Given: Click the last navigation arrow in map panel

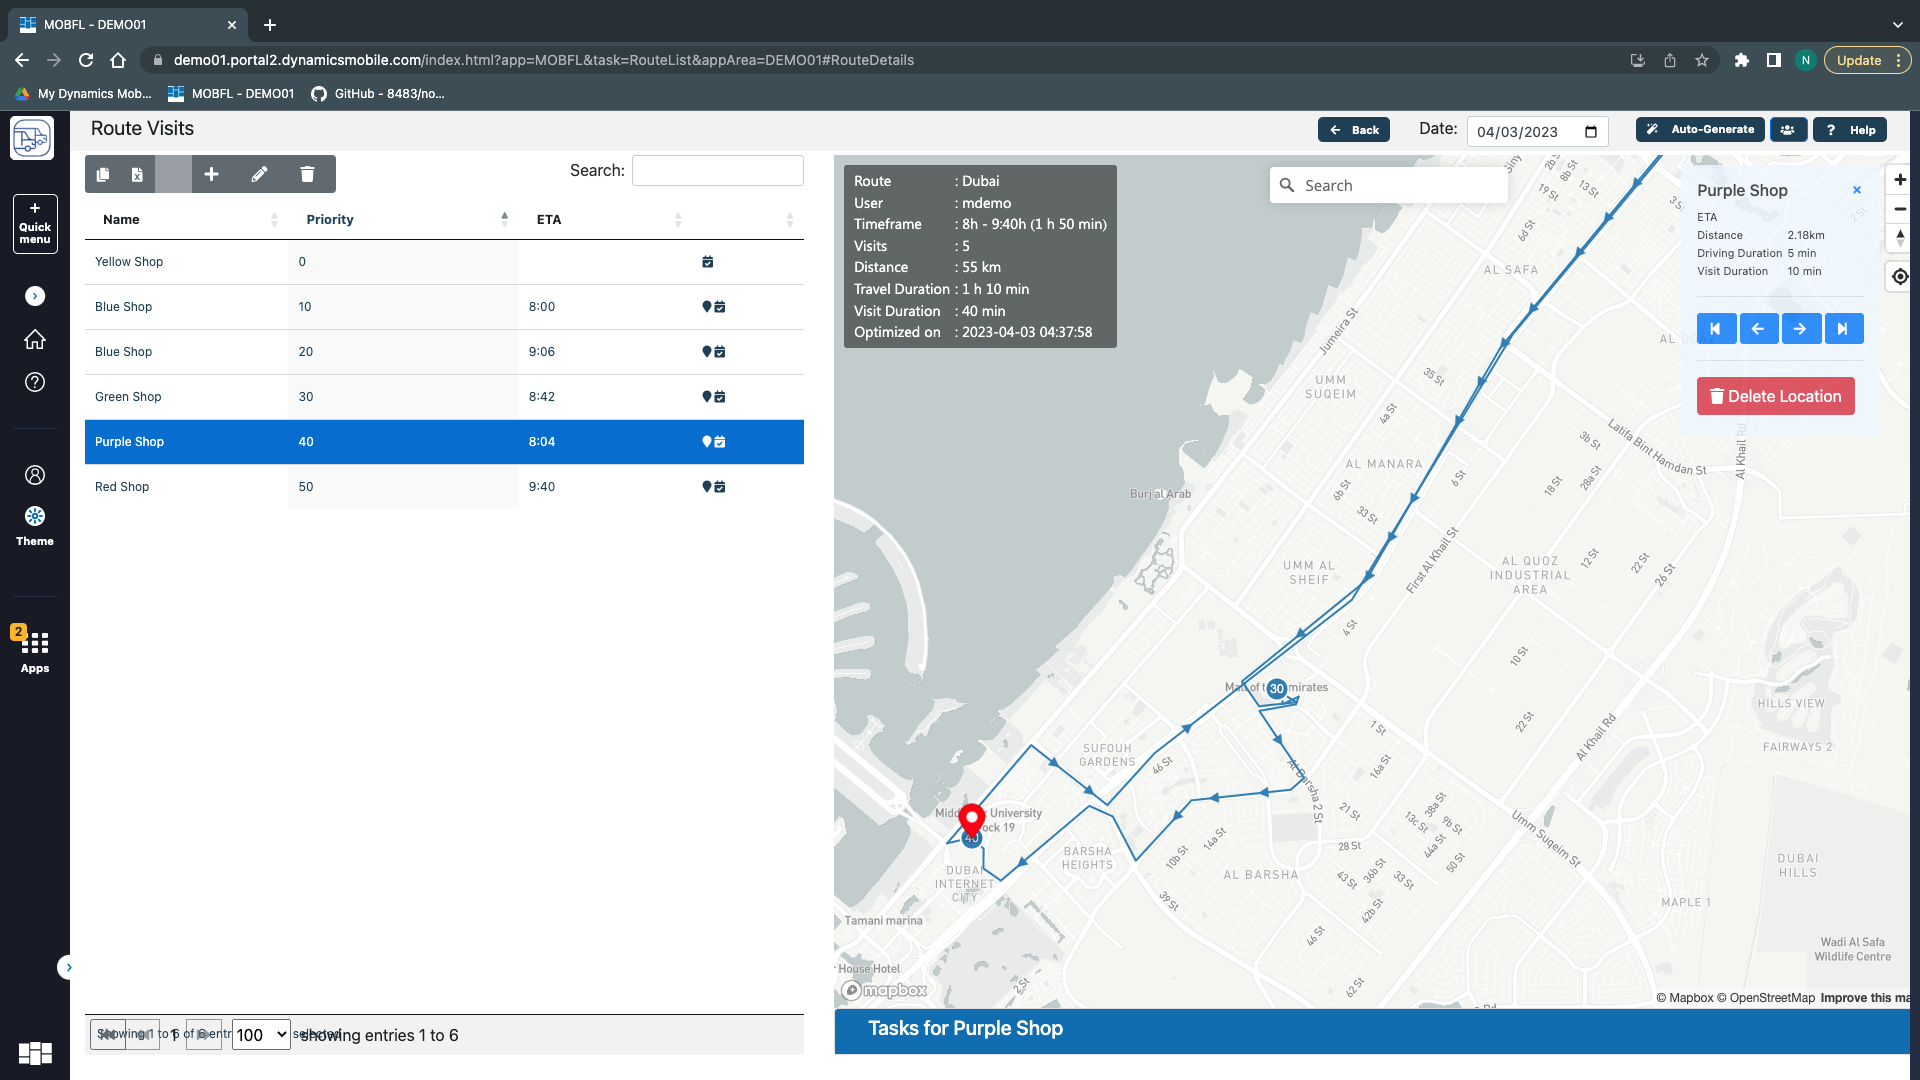Looking at the screenshot, I should click(x=1844, y=328).
